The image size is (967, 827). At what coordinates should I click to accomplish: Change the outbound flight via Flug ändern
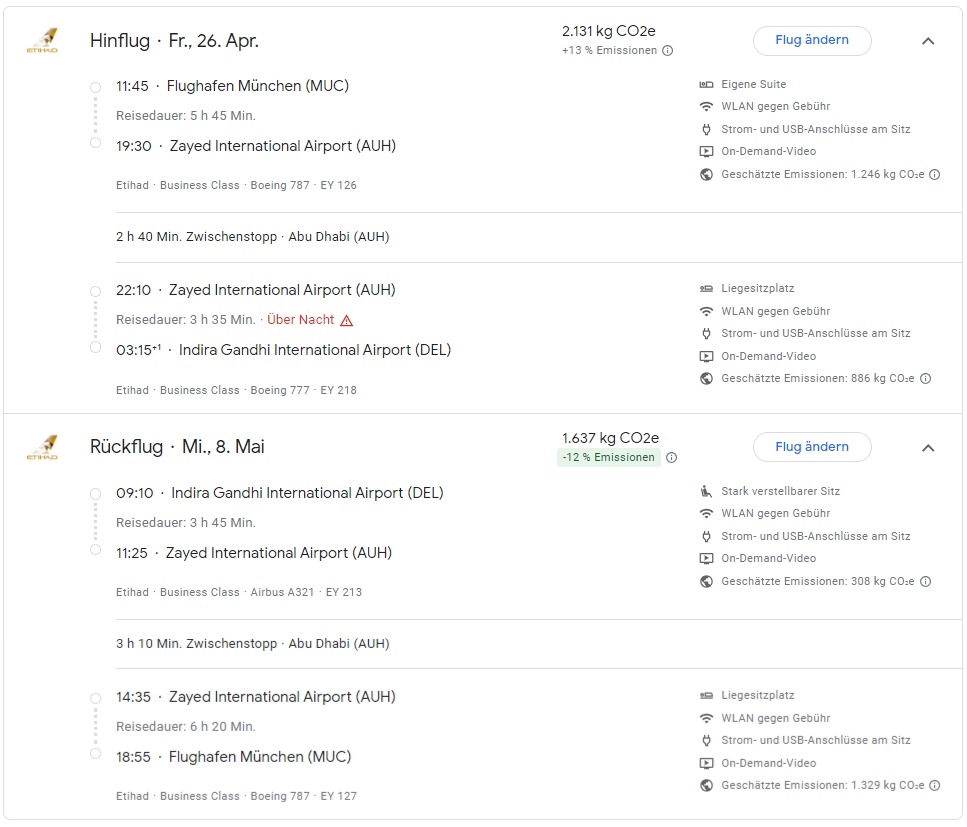point(812,41)
